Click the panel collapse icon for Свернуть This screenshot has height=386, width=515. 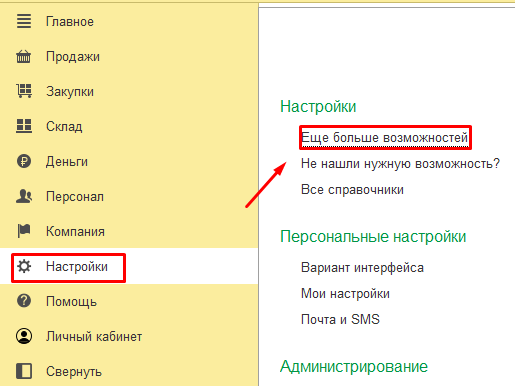(x=24, y=371)
